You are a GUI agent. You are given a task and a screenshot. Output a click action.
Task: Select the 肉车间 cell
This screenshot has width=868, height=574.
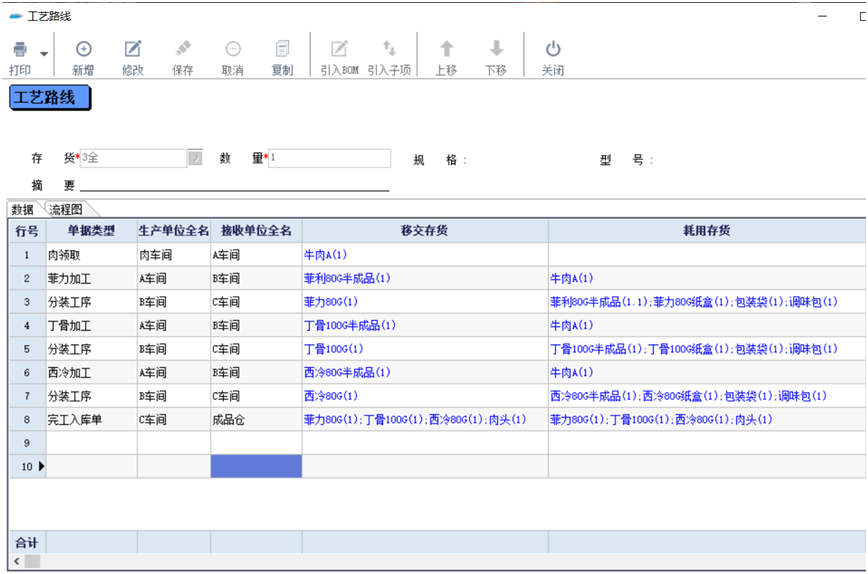[x=174, y=255]
